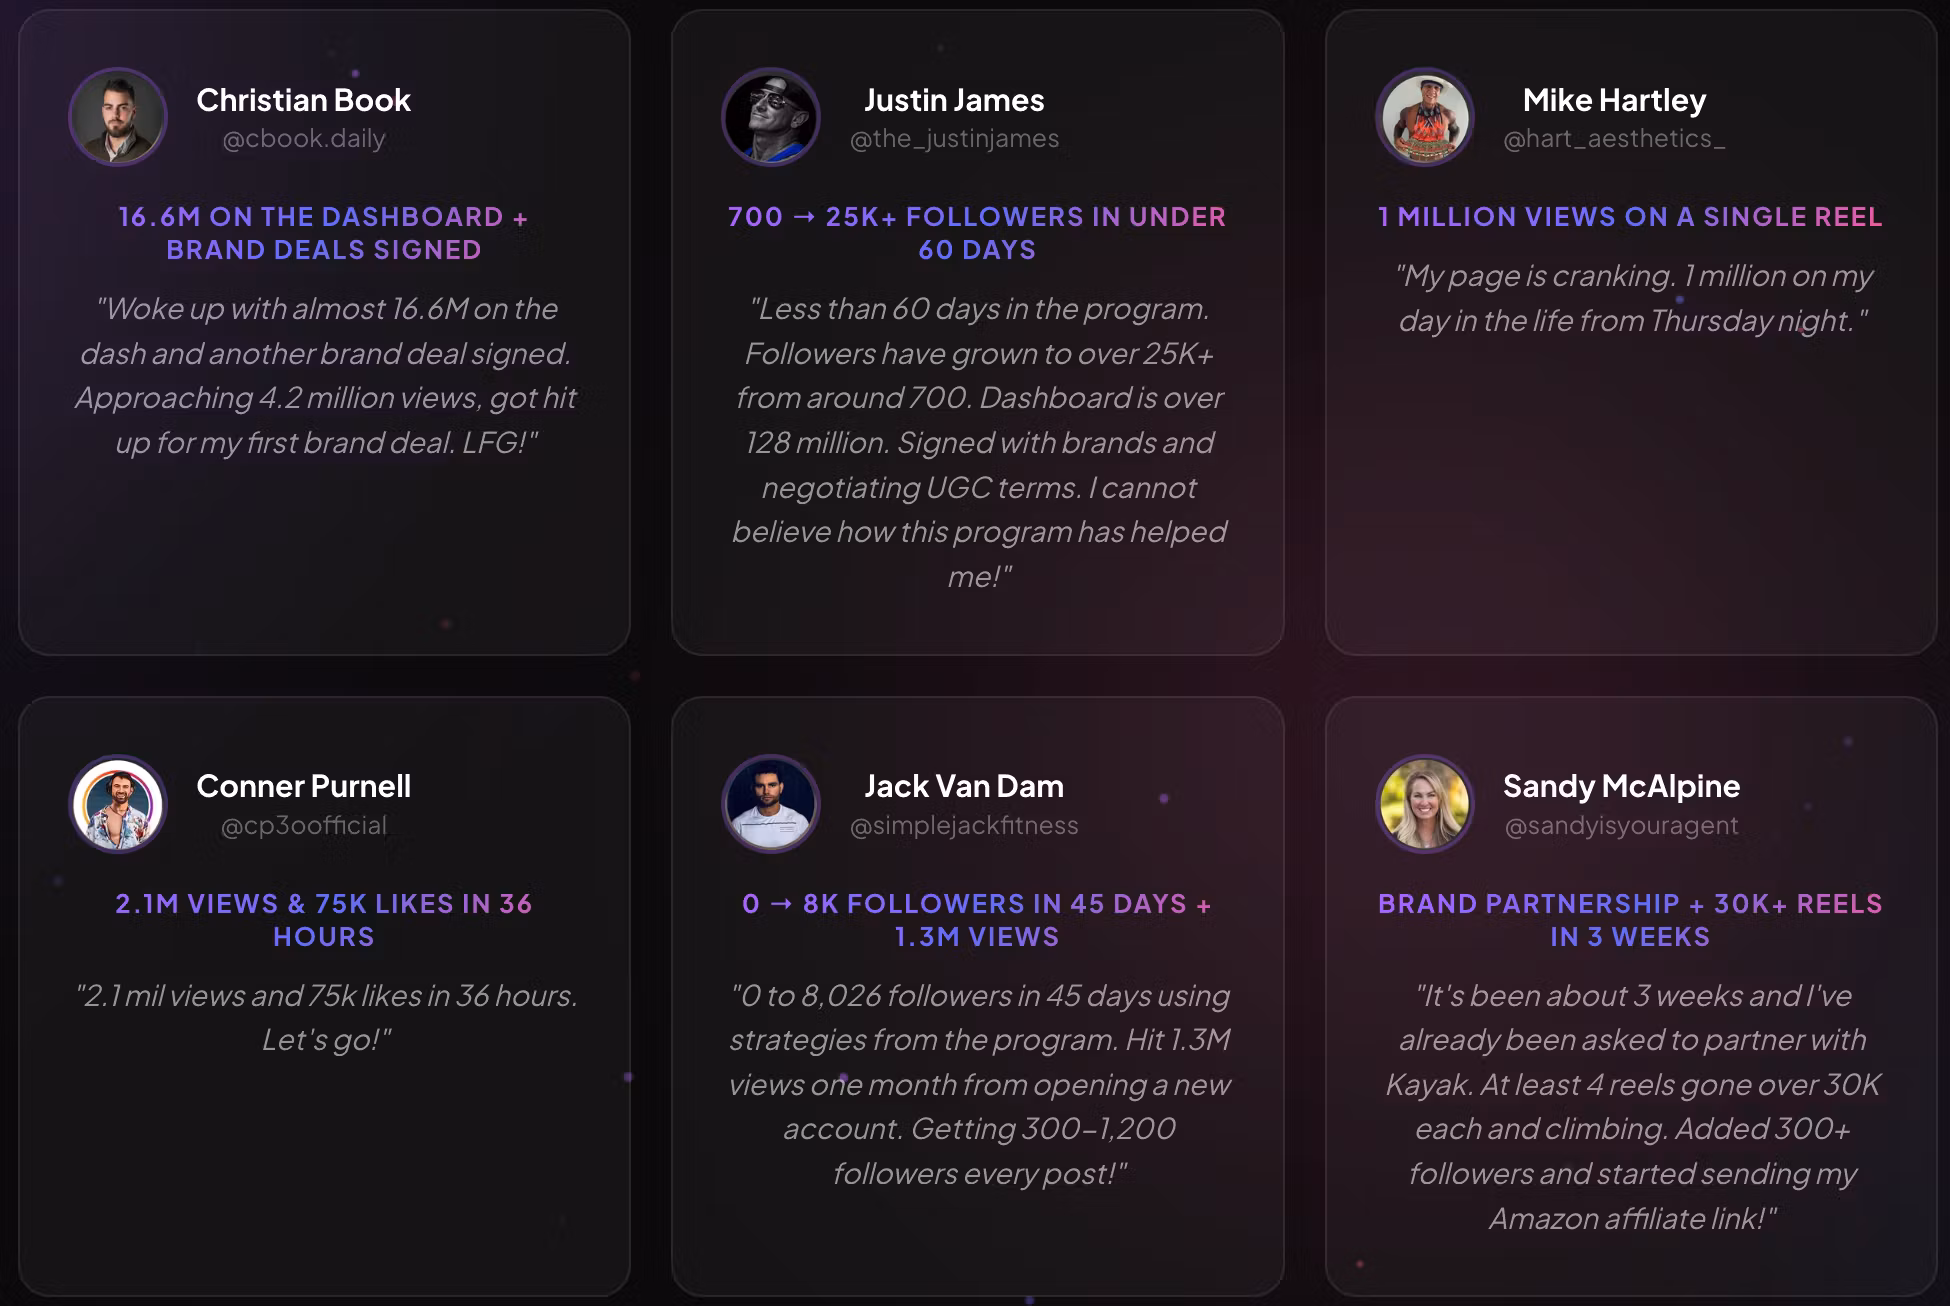Open the @simplejackfitness handle
Viewport: 1950px width, 1306px height.
coord(964,826)
